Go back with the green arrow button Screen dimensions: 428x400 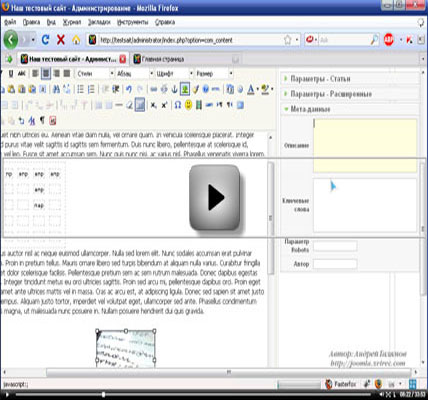point(11,40)
